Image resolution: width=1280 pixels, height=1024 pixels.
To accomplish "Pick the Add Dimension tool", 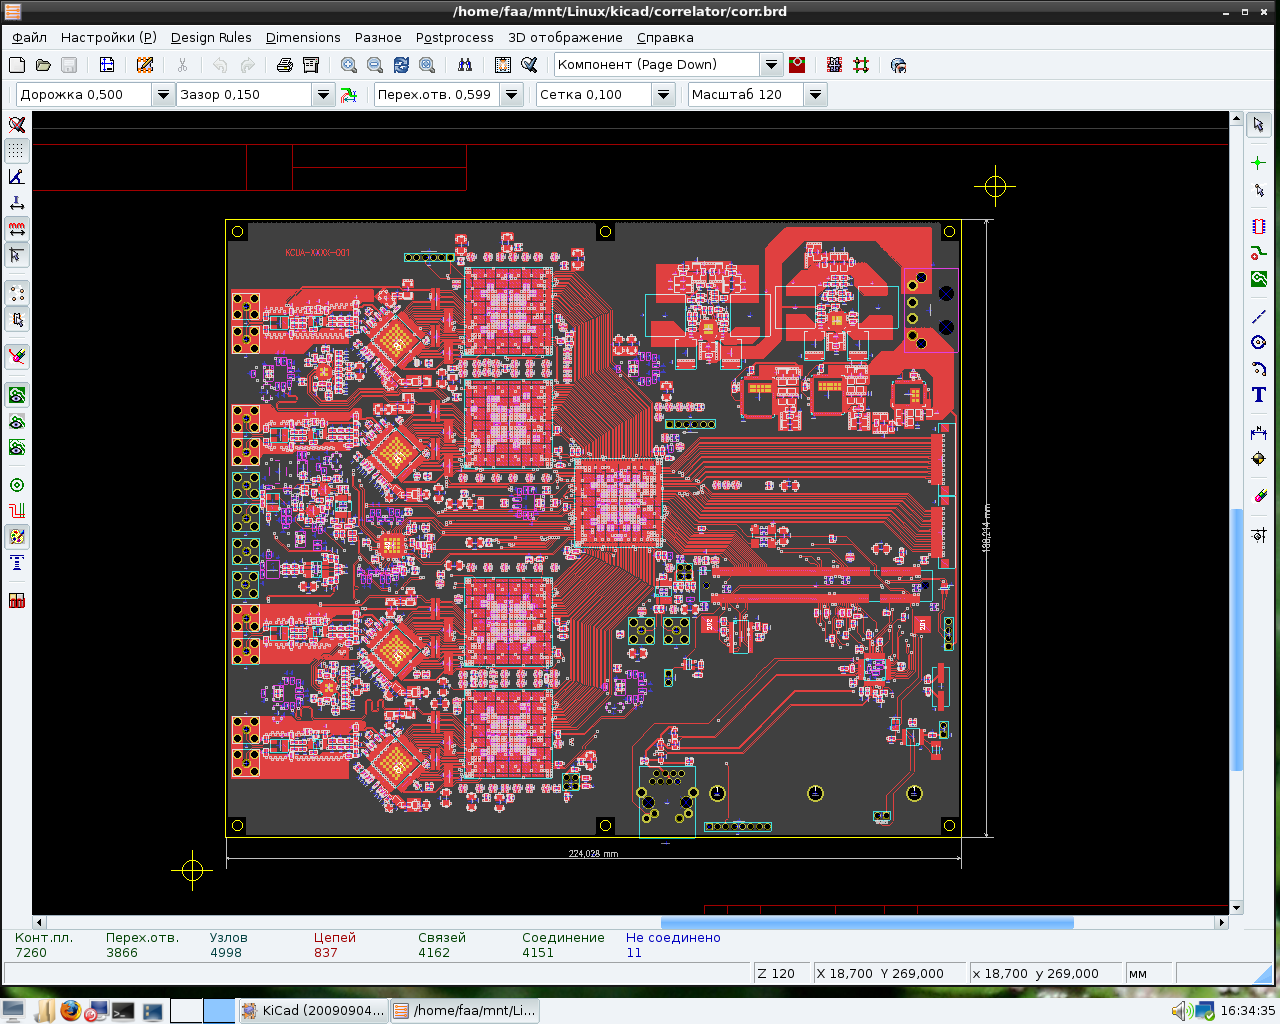I will coord(1258,432).
